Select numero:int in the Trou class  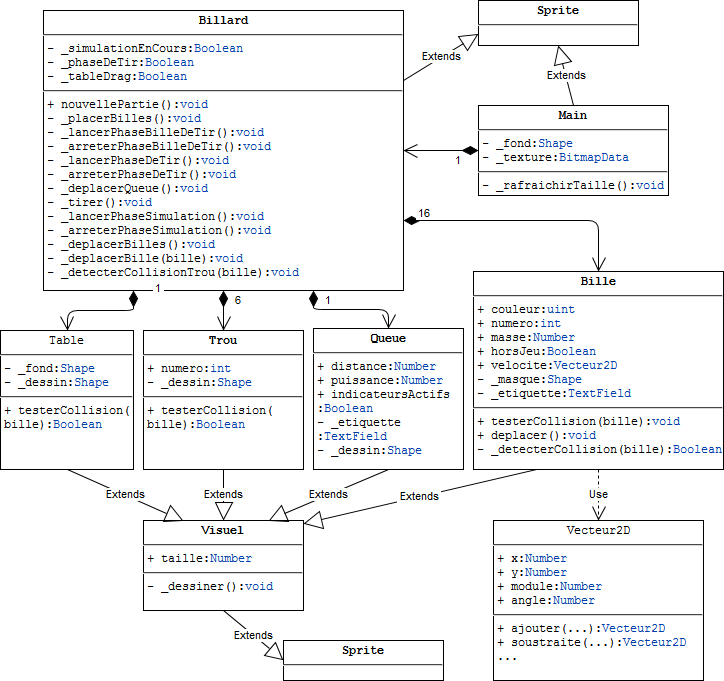189,368
